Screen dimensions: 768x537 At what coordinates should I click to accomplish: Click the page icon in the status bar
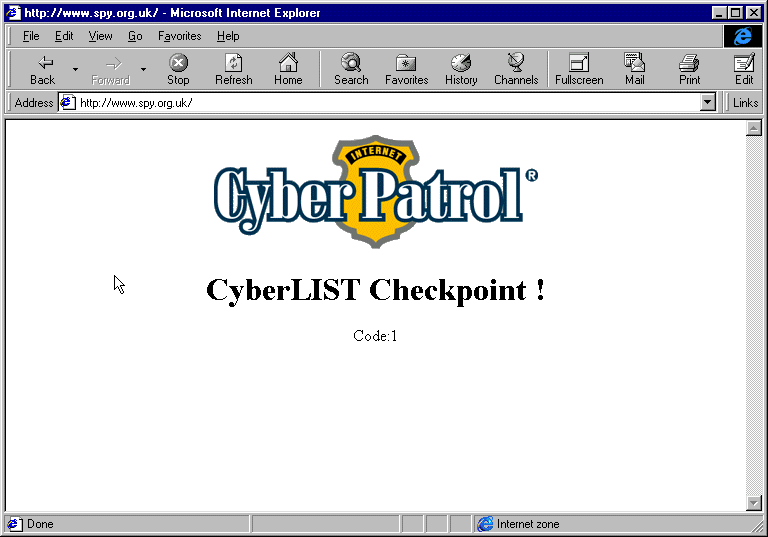click(x=14, y=524)
